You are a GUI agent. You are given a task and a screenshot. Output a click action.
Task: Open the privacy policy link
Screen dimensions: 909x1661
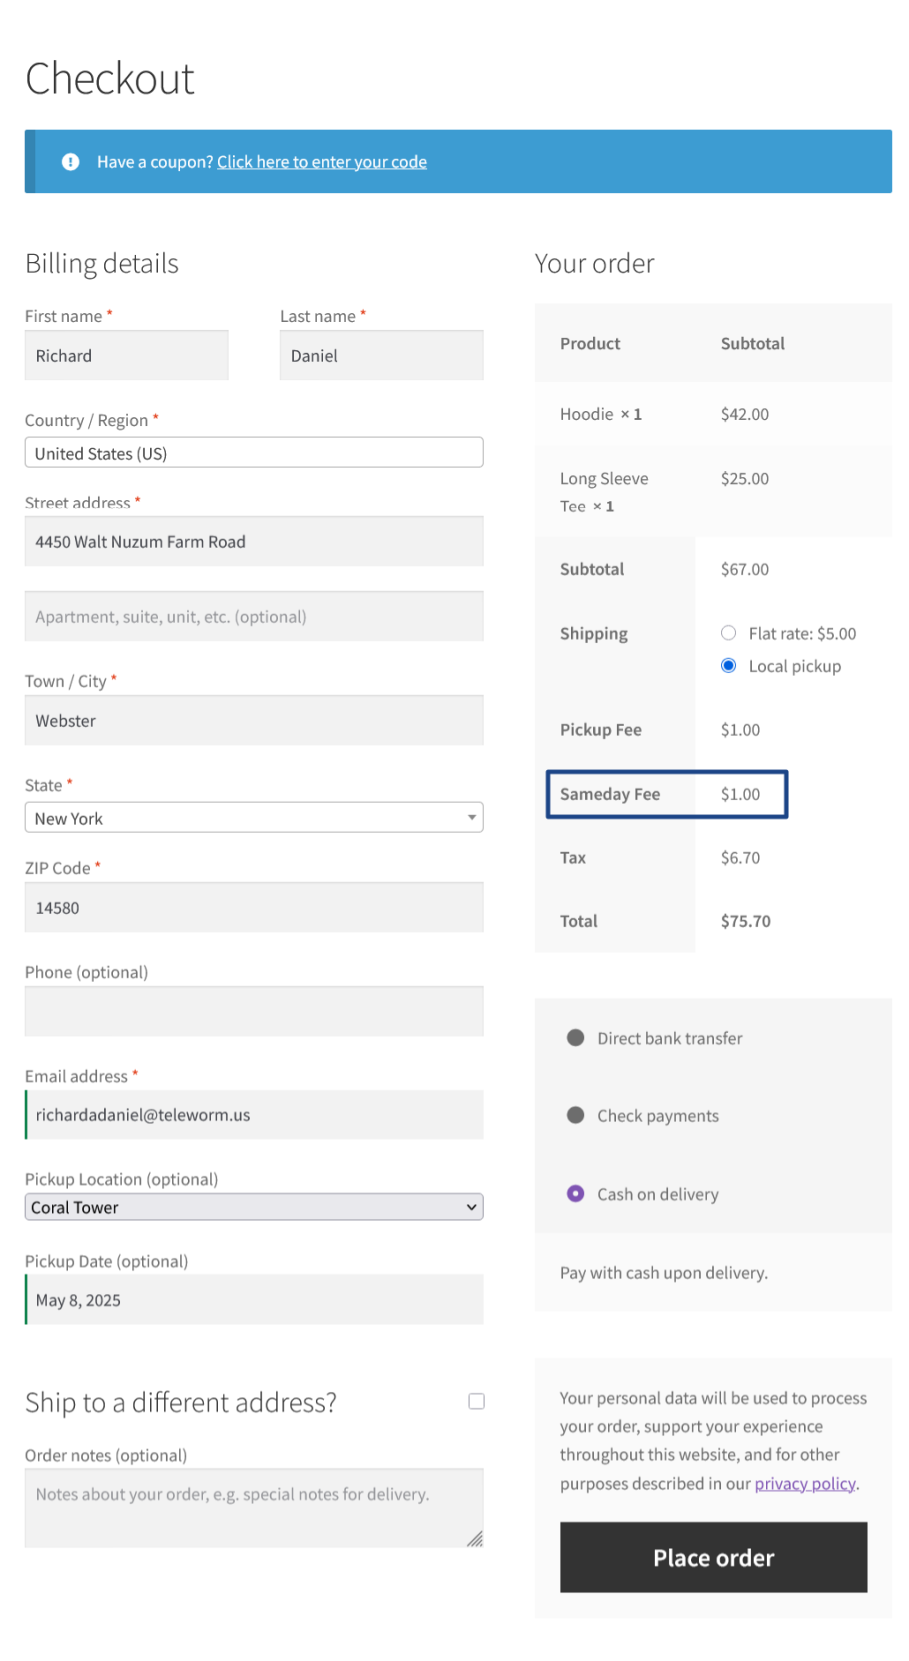click(x=804, y=1483)
